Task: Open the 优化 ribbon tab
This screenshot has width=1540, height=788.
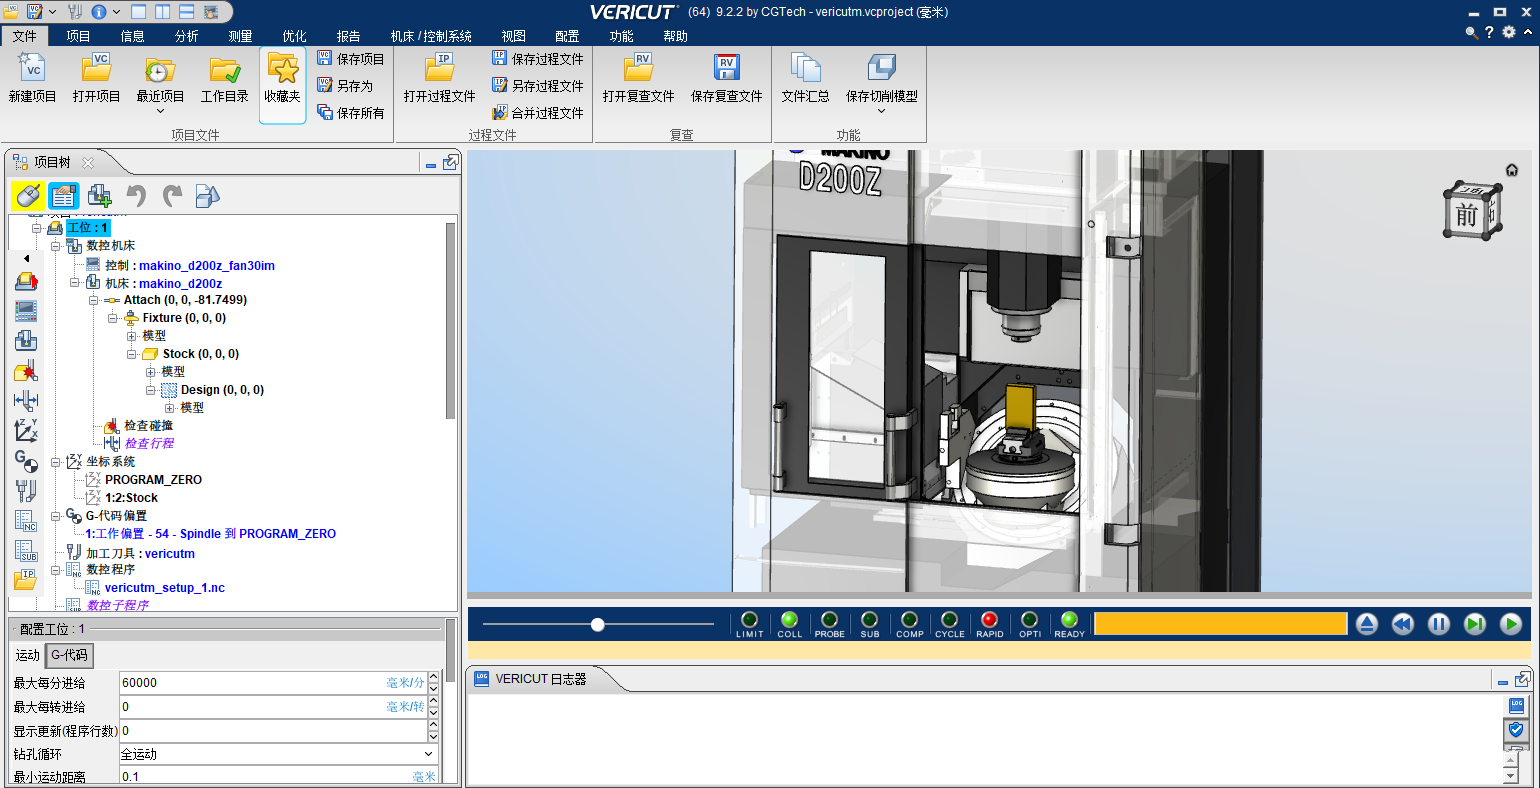Action: (x=294, y=36)
